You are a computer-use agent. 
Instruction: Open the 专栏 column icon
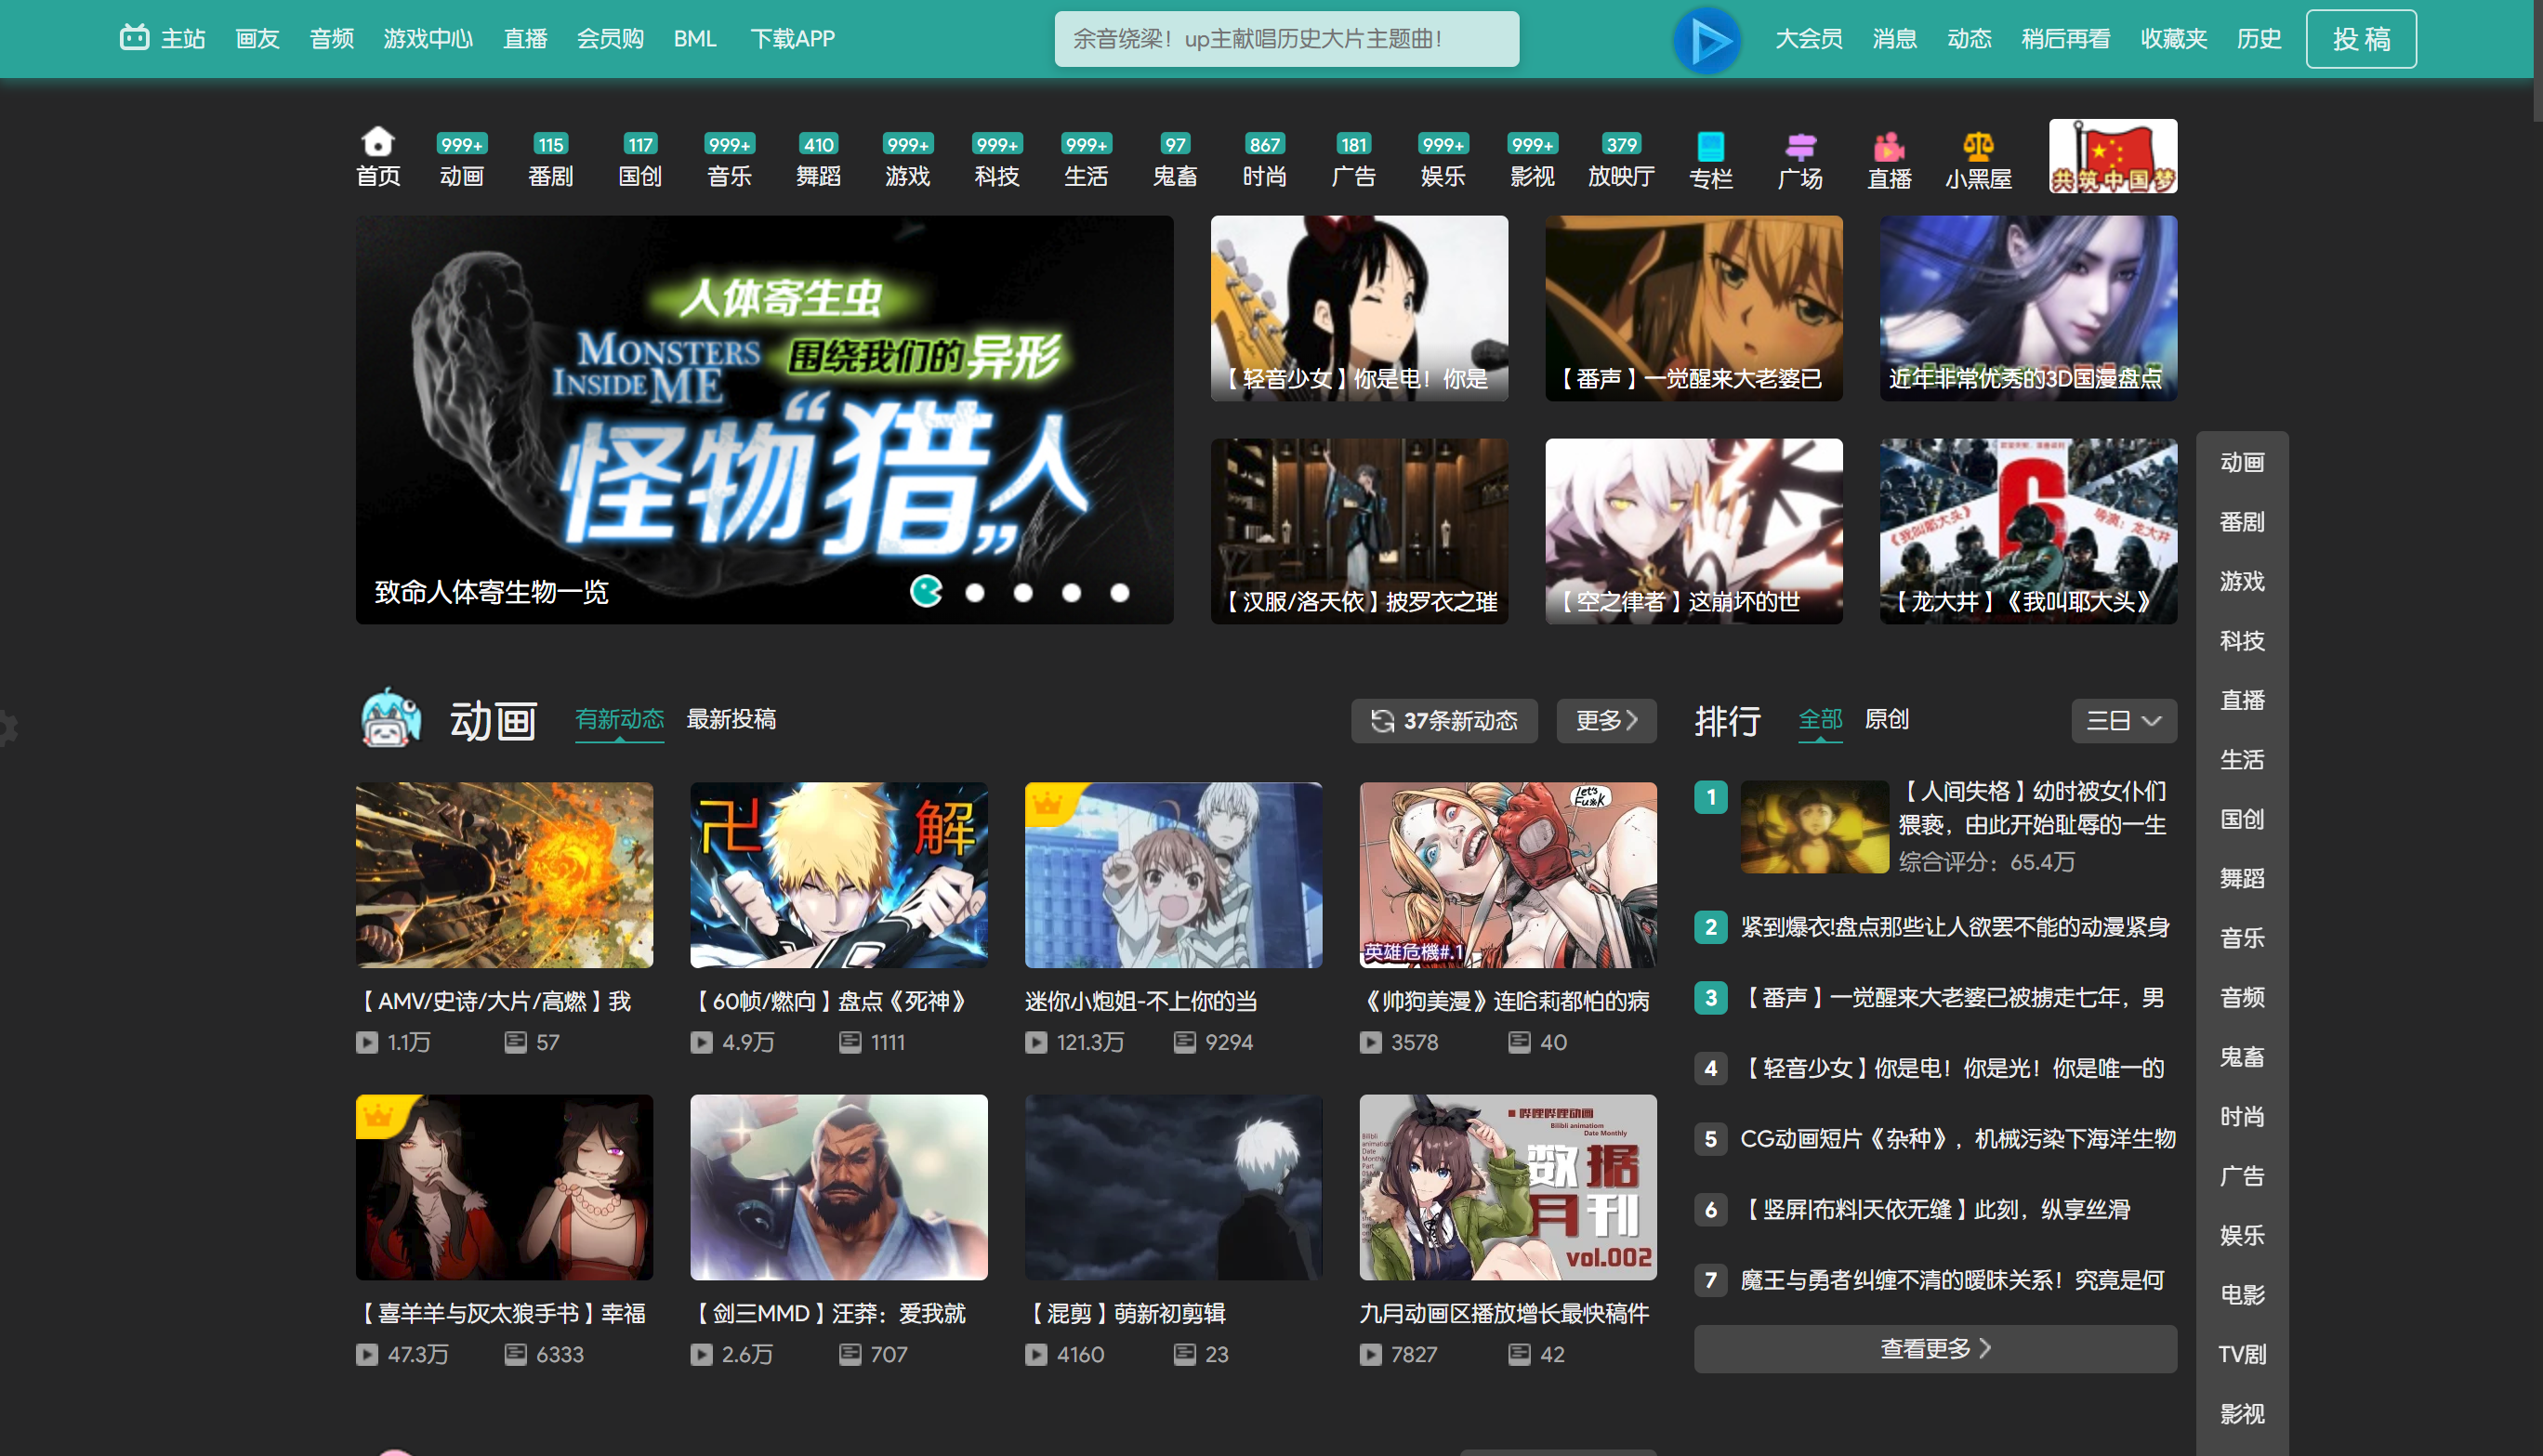pyautogui.click(x=1710, y=147)
